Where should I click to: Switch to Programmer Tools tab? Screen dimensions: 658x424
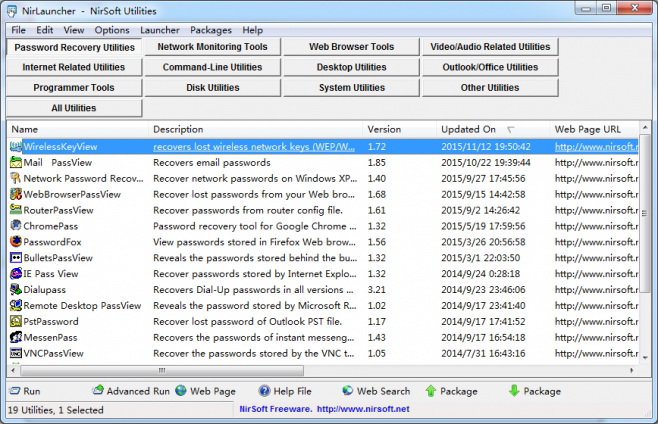(x=74, y=88)
